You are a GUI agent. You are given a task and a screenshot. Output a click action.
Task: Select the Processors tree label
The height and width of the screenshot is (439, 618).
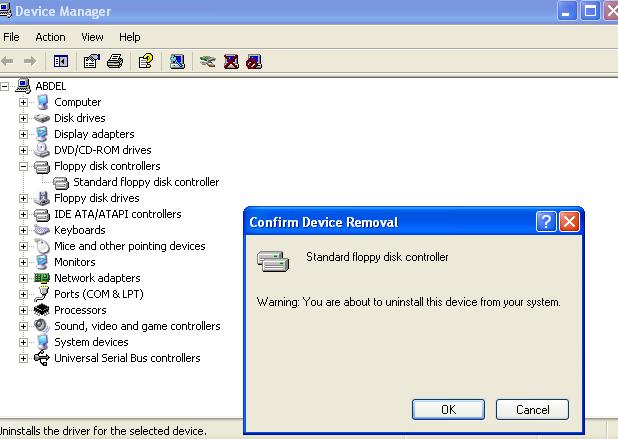80,310
